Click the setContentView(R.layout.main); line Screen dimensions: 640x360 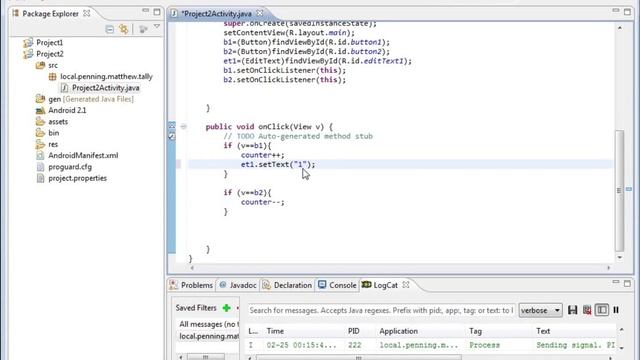pos(289,33)
